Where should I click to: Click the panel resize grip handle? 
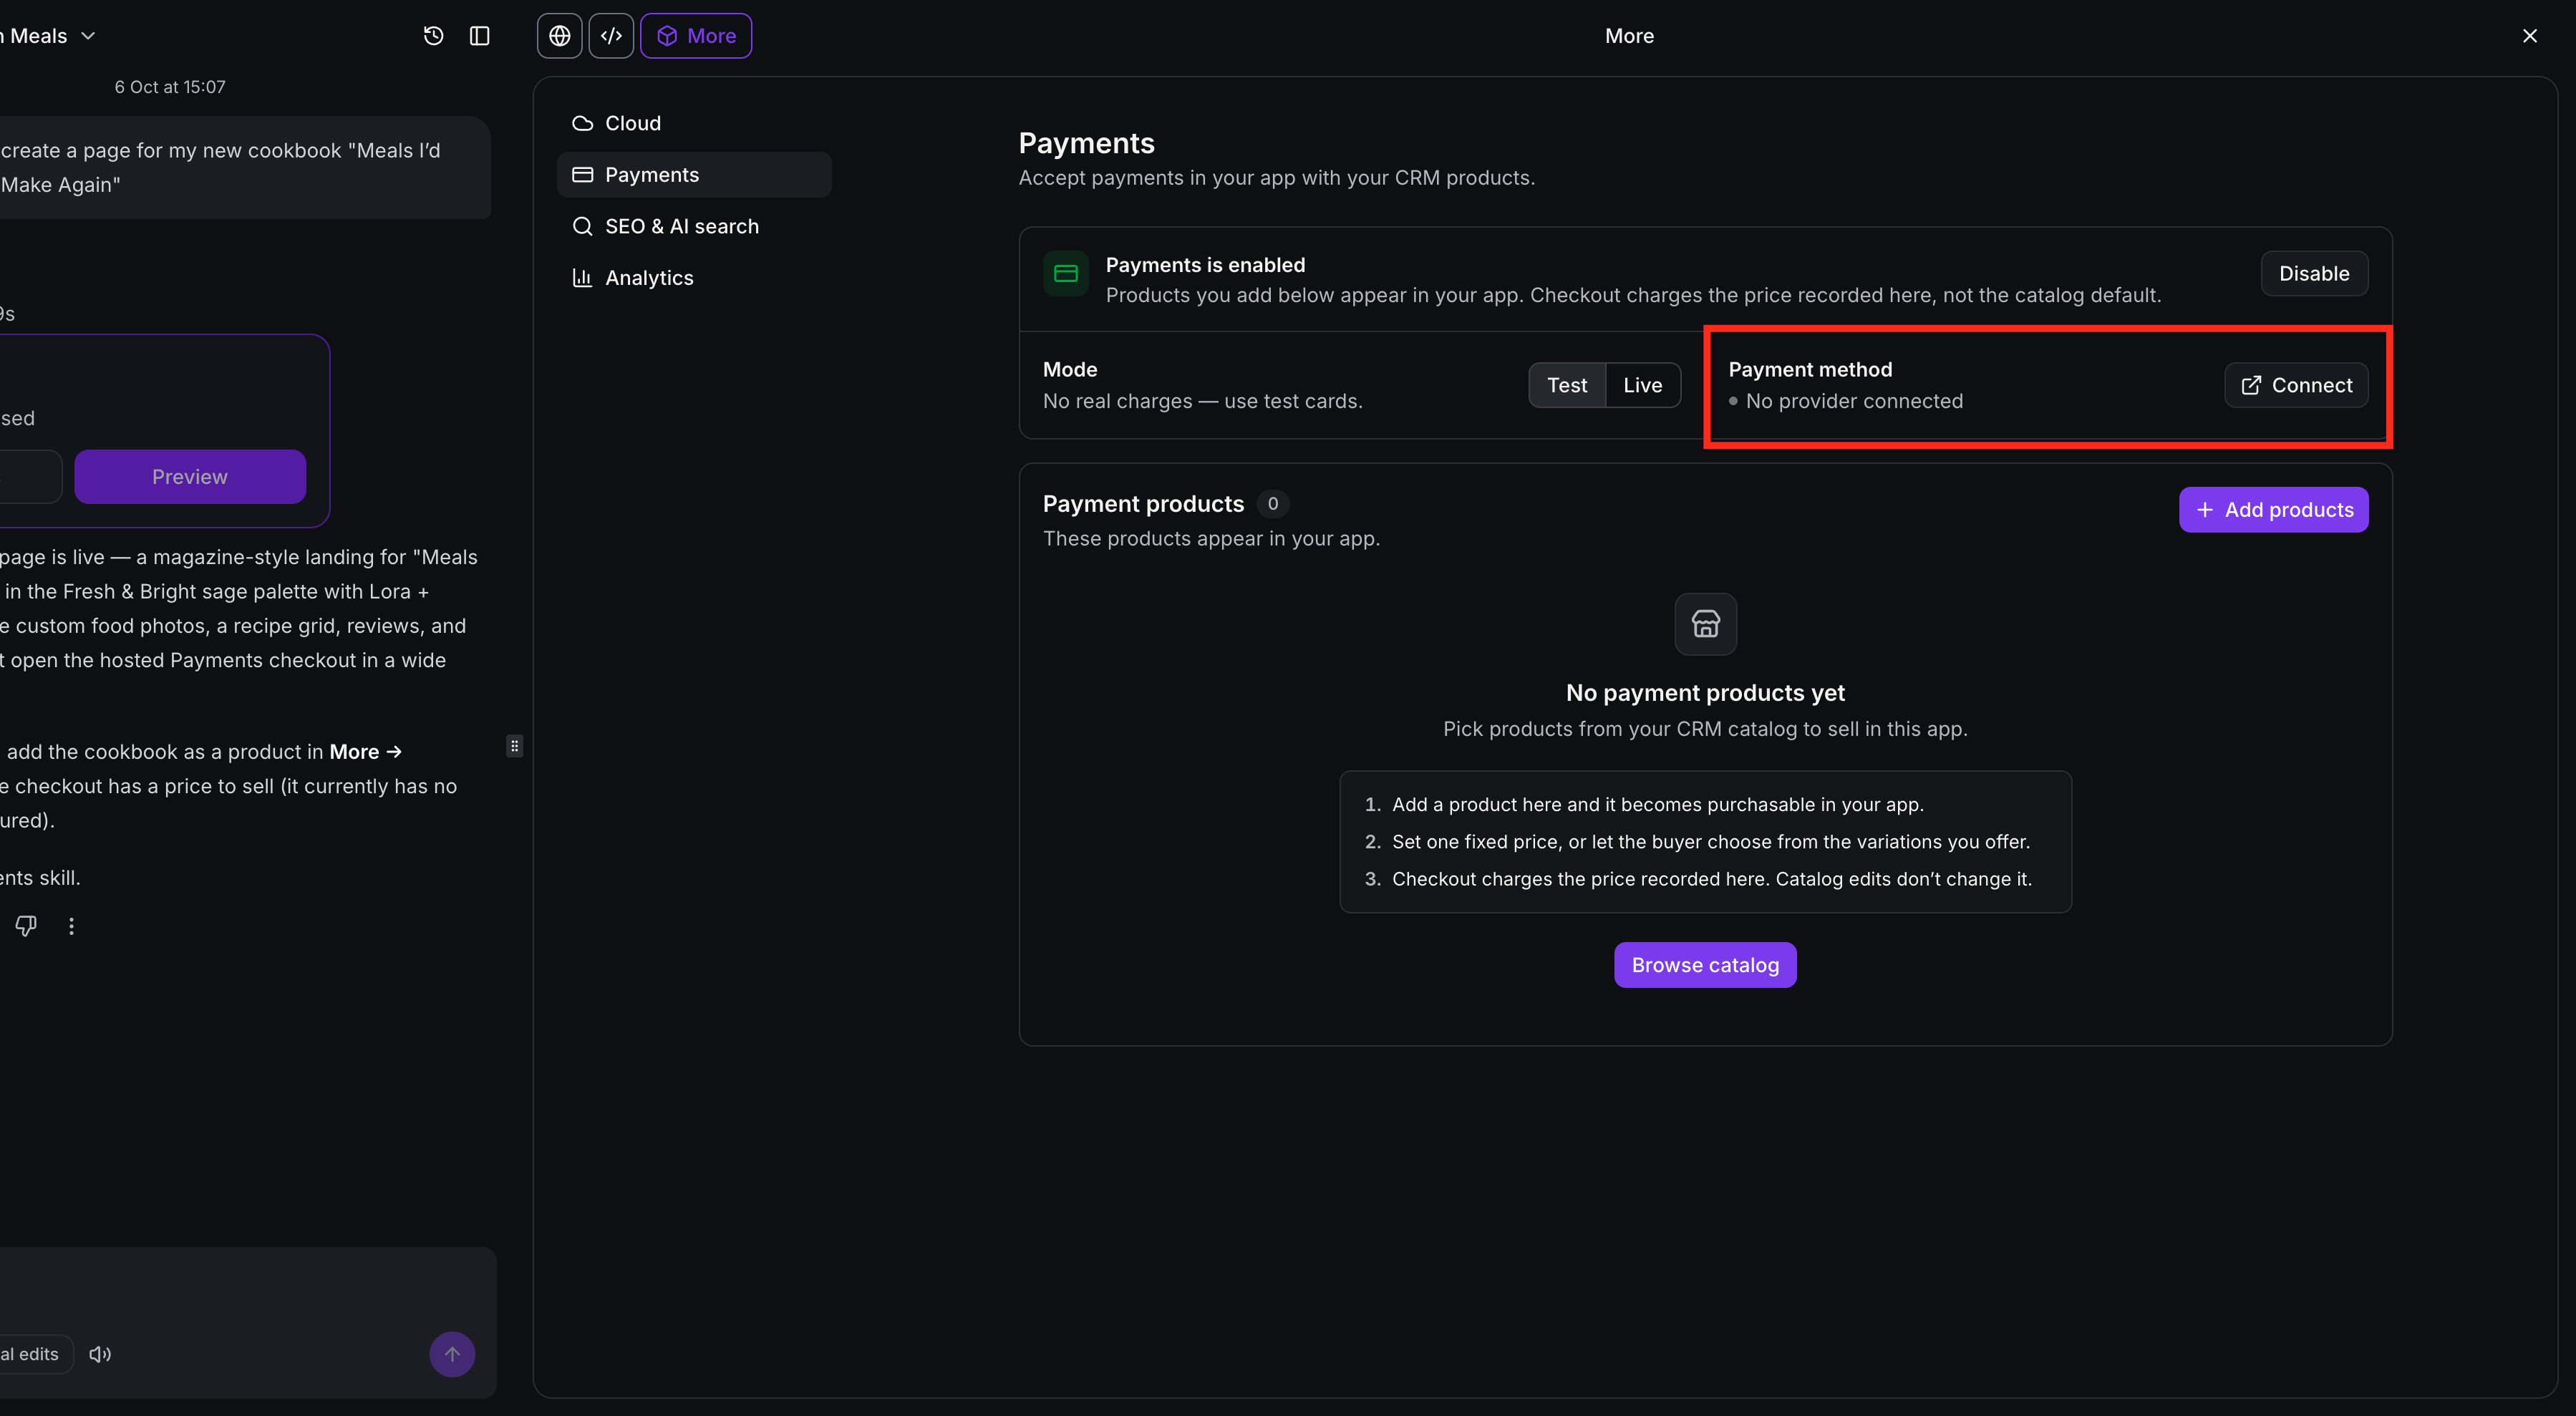click(514, 746)
